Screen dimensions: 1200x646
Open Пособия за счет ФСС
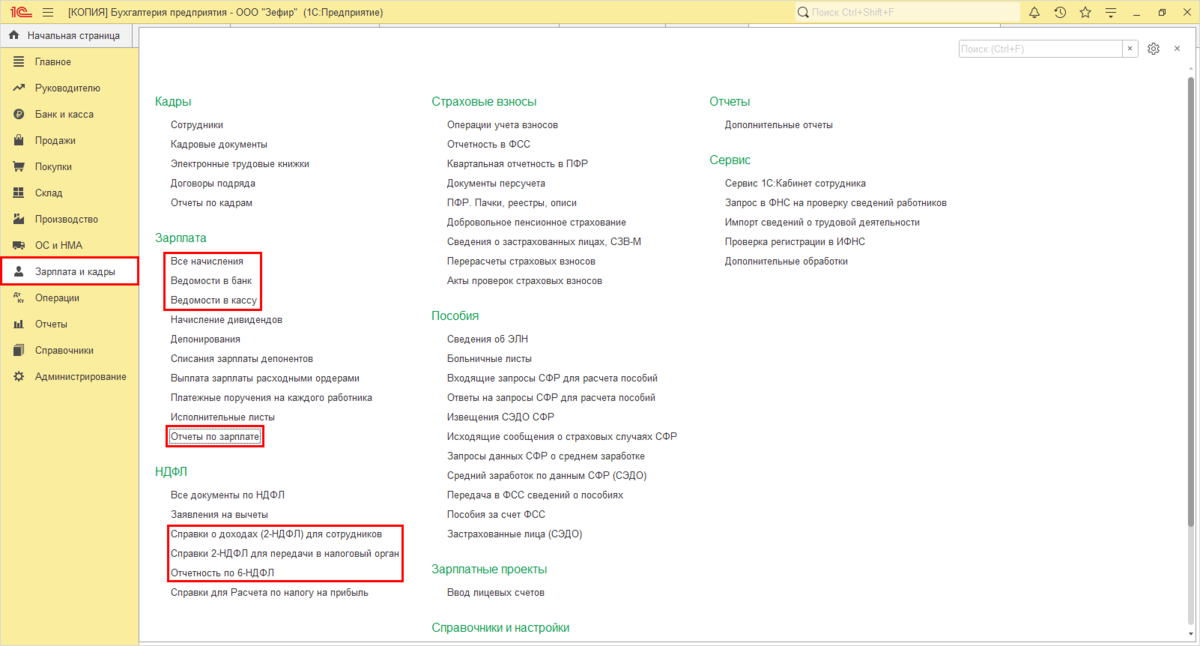coord(496,515)
